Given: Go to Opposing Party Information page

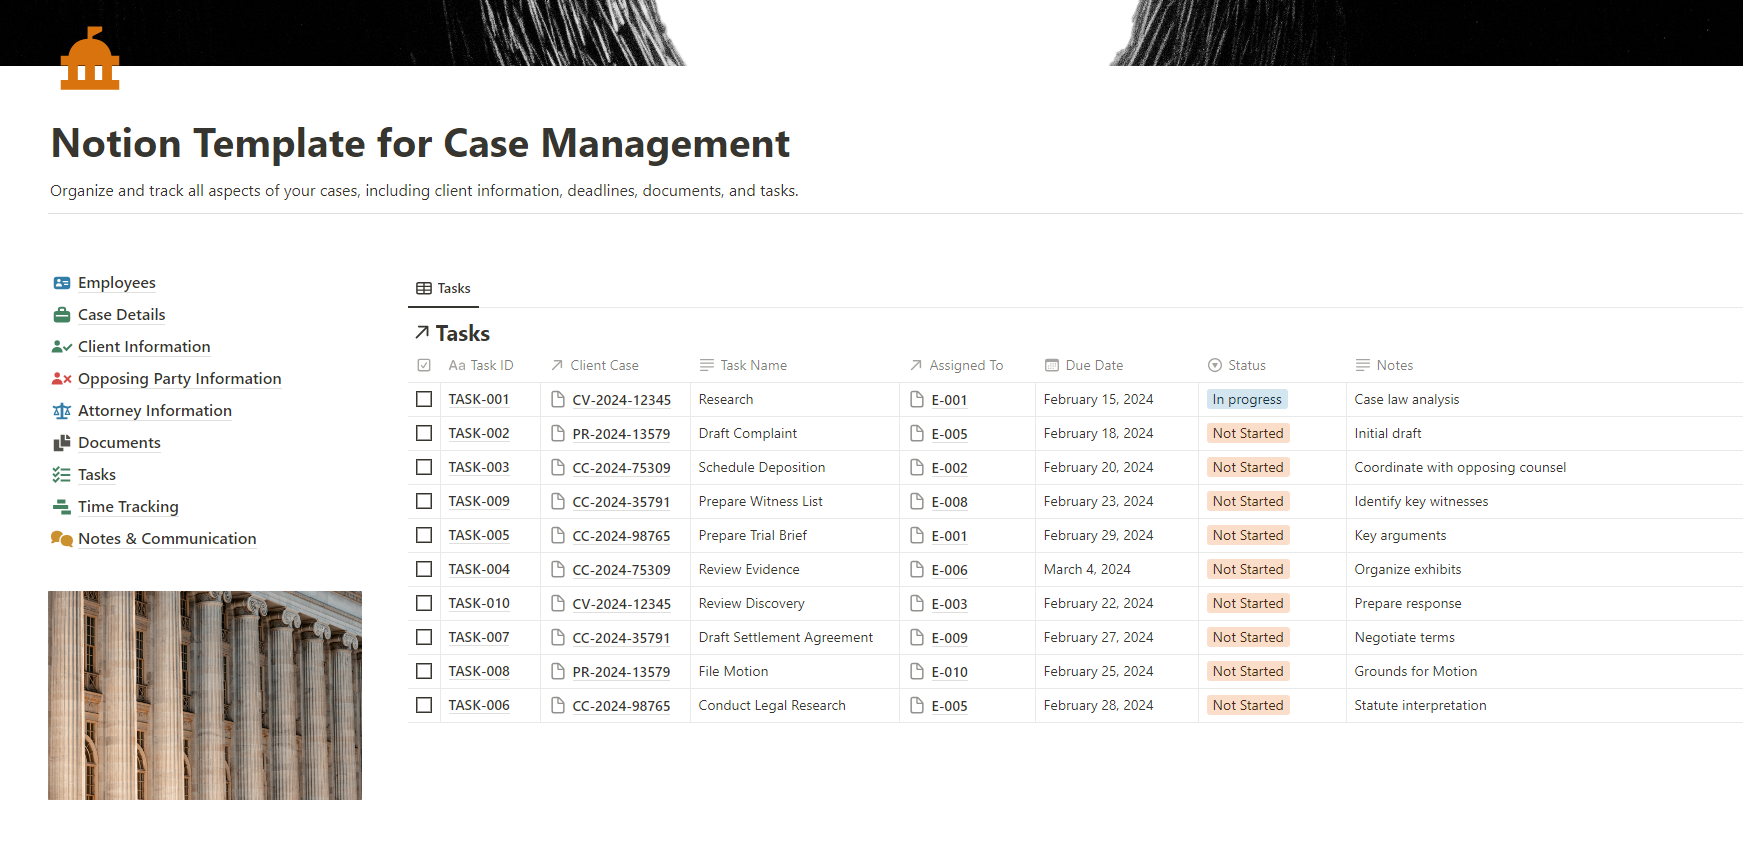Looking at the screenshot, I should coord(180,379).
